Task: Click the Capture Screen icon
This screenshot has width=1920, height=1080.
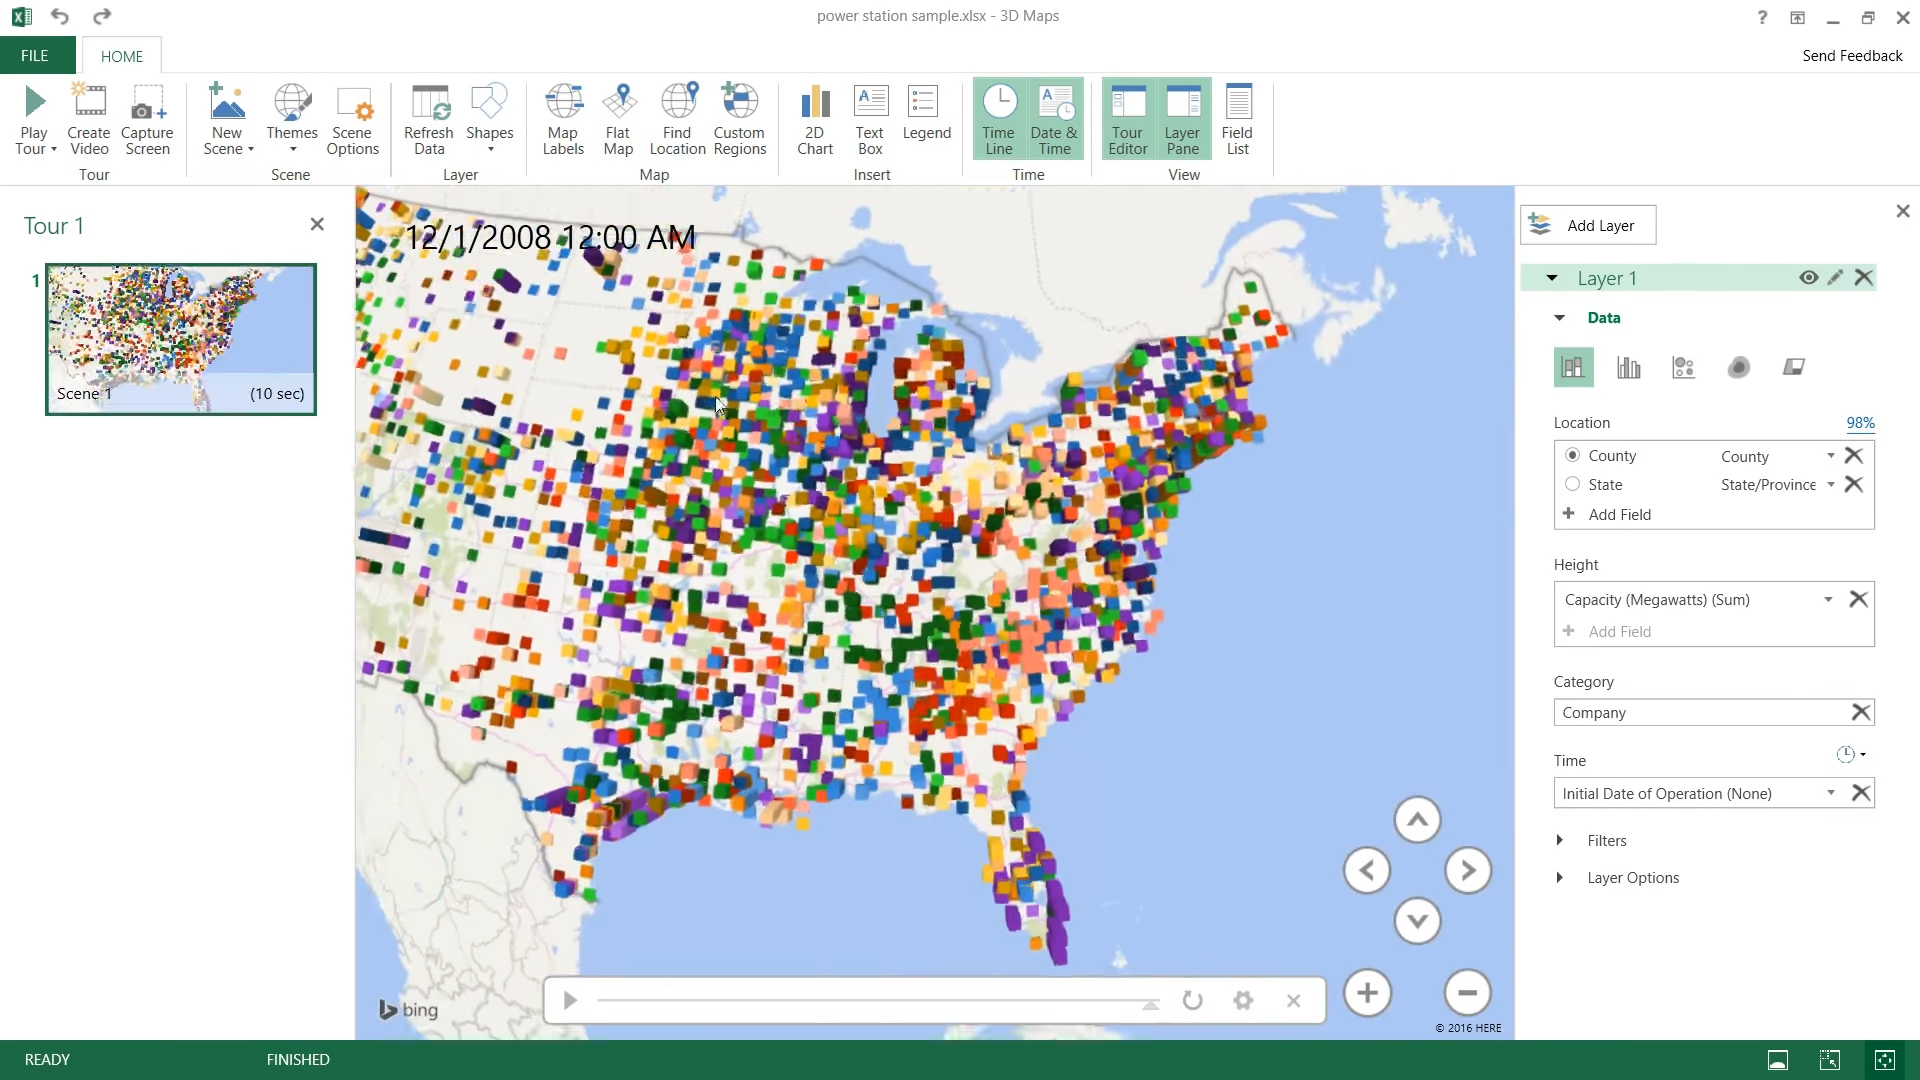Action: 147,120
